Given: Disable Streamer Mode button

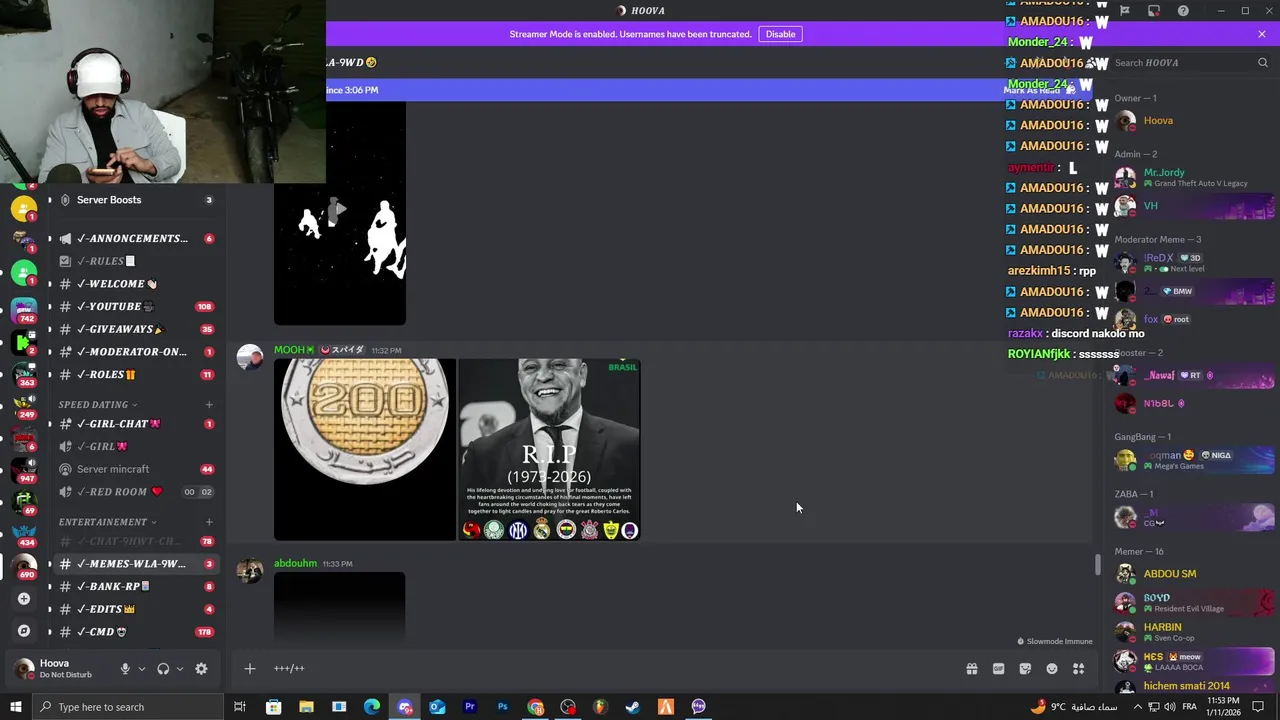Looking at the screenshot, I should [x=780, y=34].
